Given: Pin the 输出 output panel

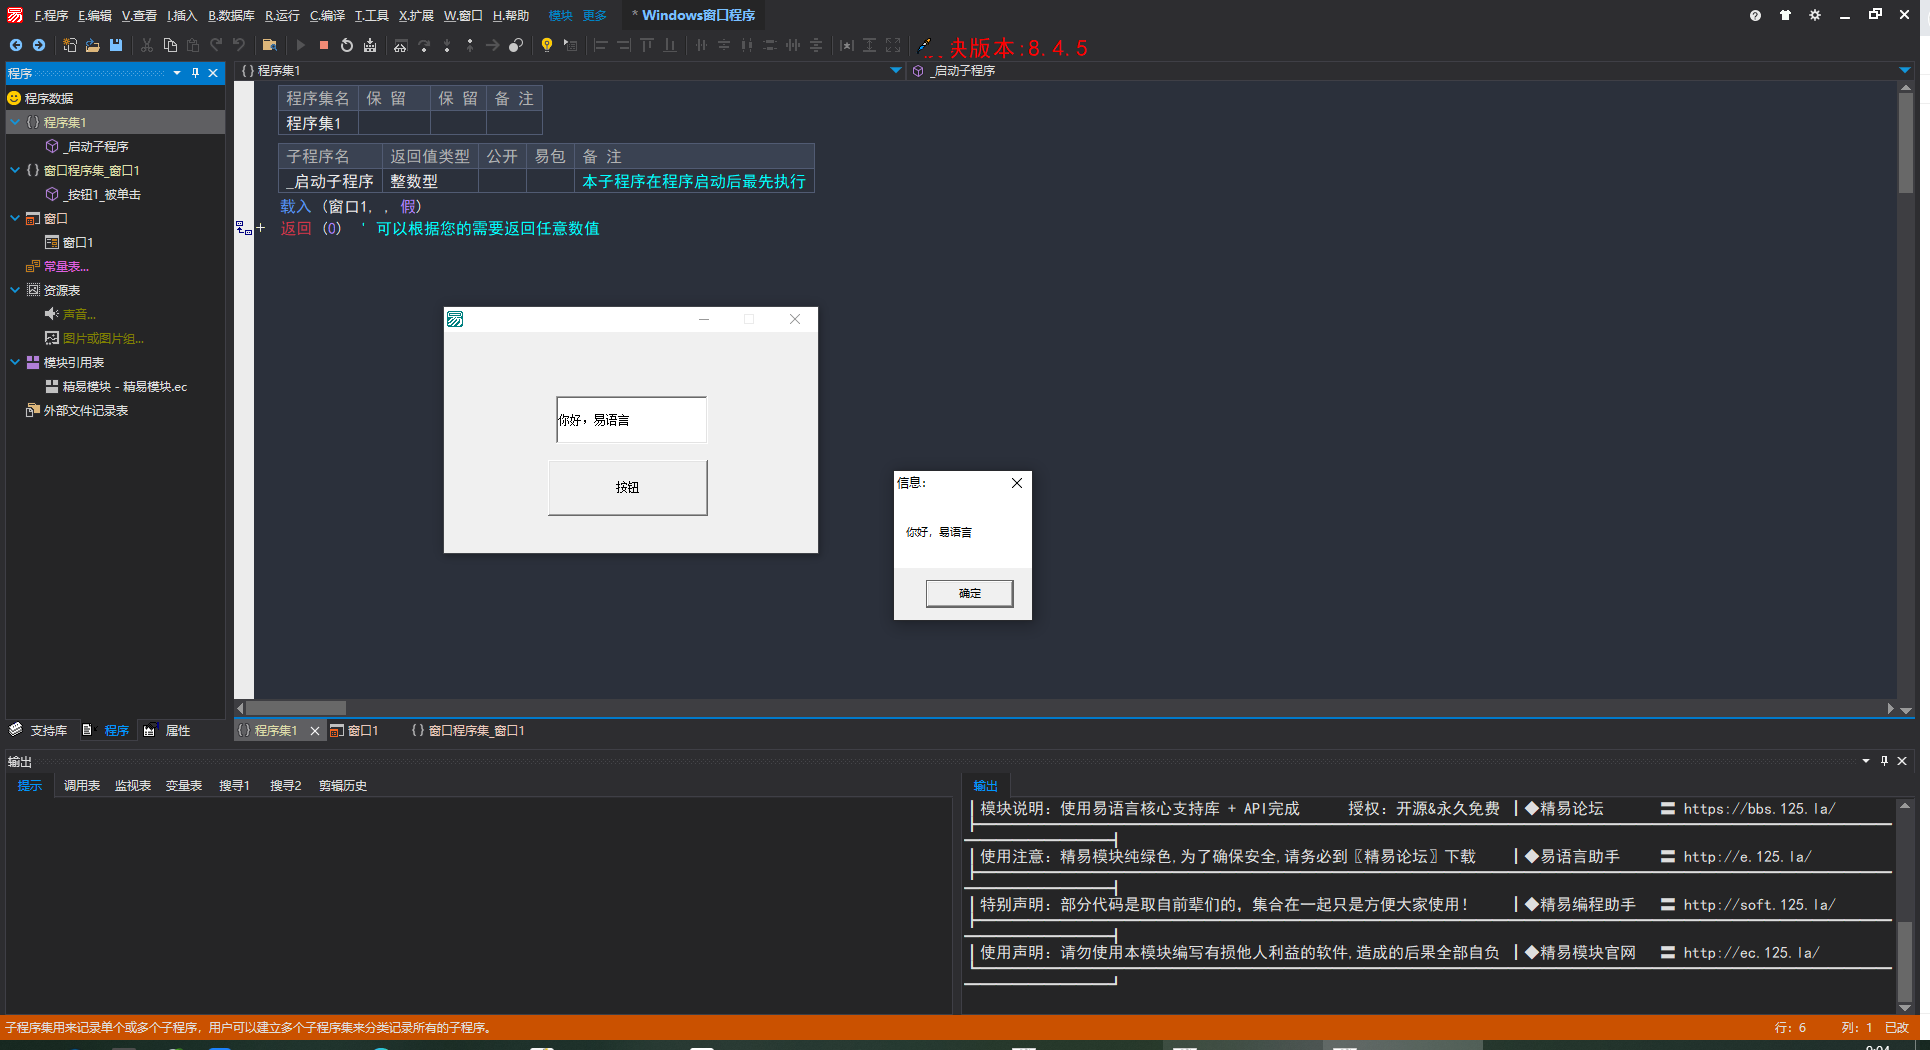Looking at the screenshot, I should 1884,761.
